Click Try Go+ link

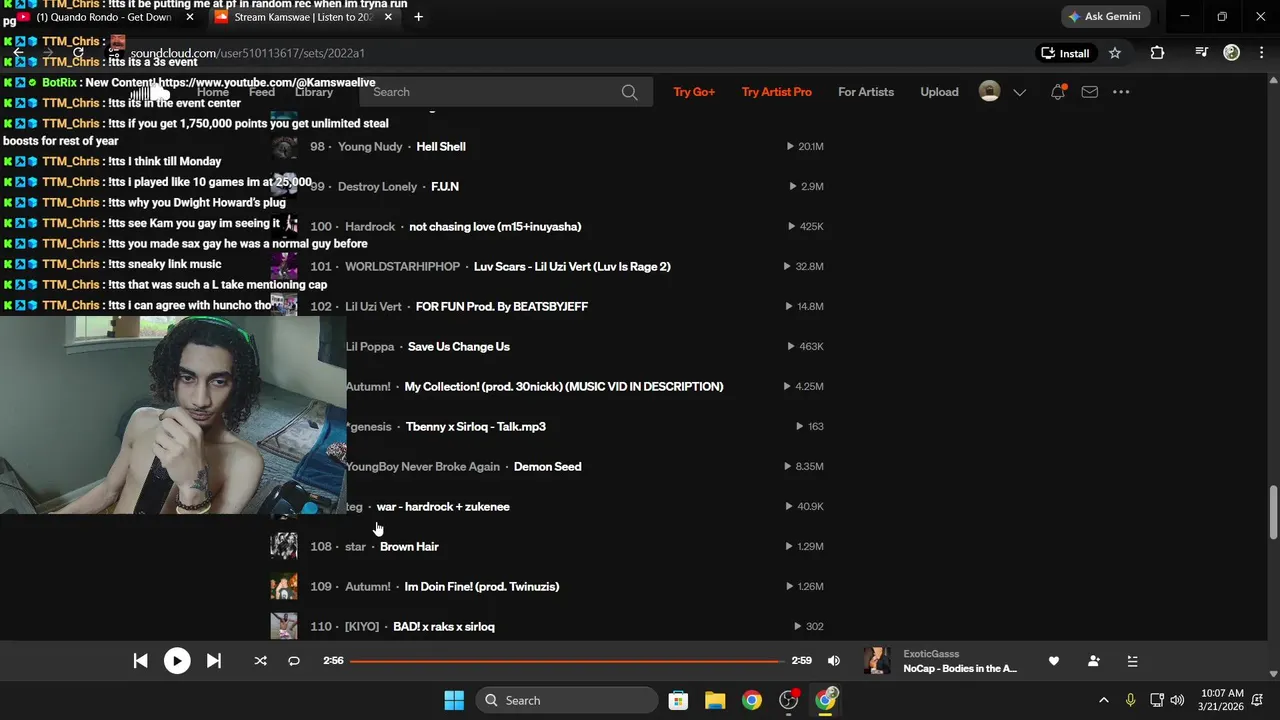[x=694, y=92]
